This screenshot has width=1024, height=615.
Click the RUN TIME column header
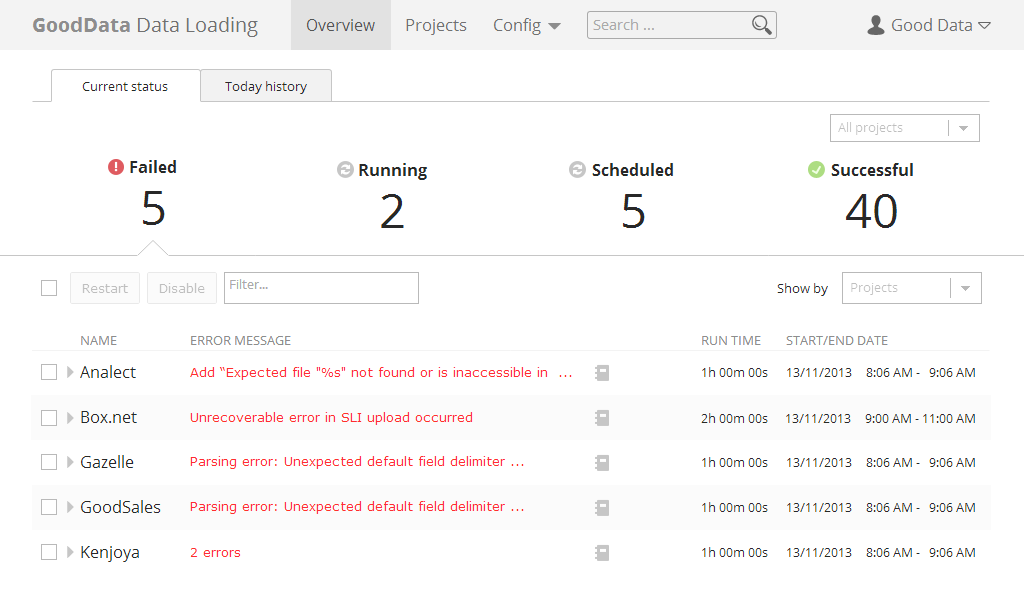(731, 341)
